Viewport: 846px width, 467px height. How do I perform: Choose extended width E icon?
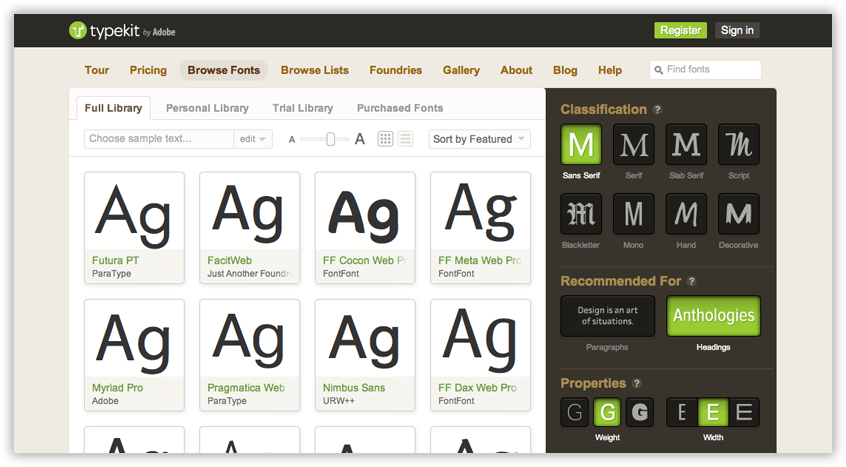[744, 413]
